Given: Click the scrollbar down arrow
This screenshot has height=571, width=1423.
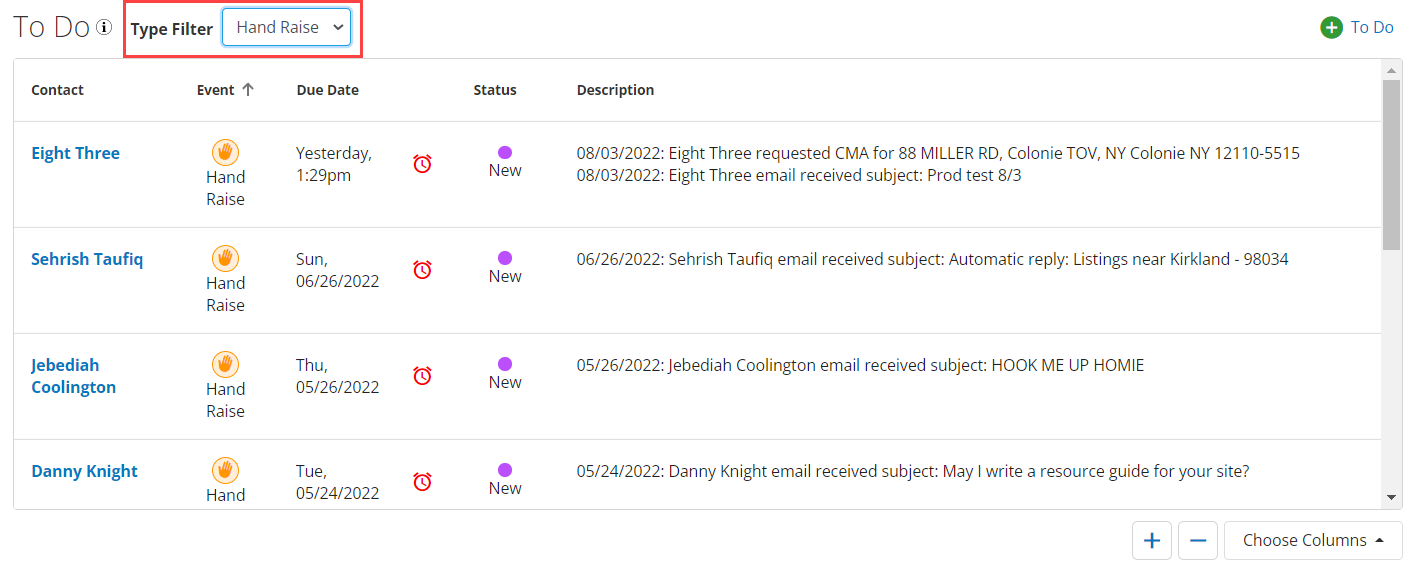Looking at the screenshot, I should (x=1391, y=497).
